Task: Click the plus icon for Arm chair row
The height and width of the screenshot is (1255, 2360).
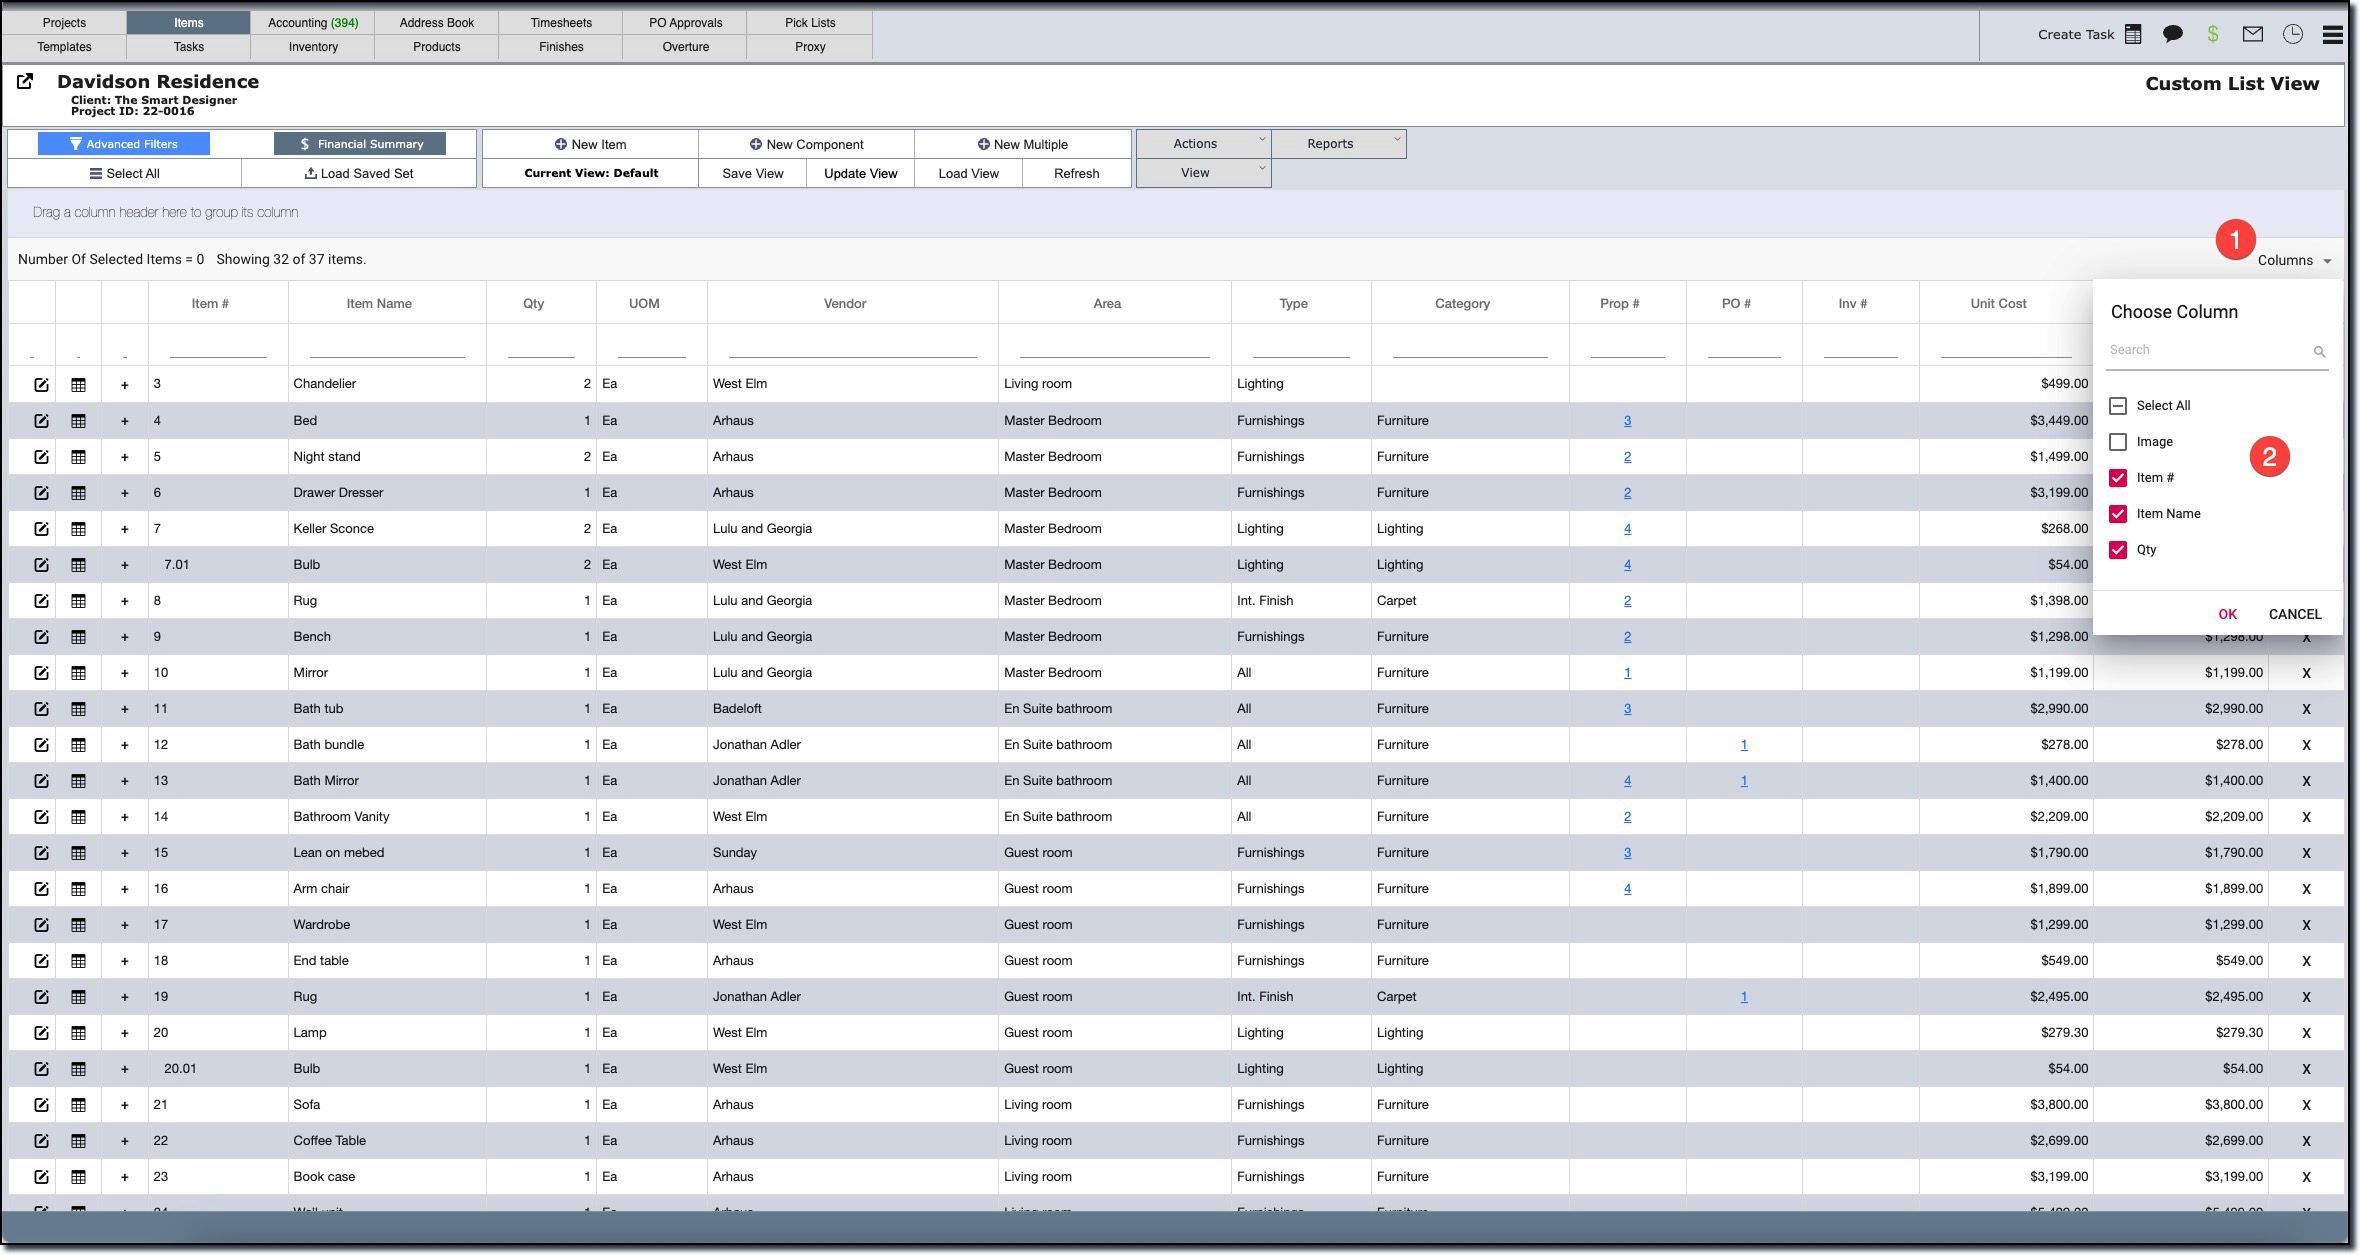Action: click(x=125, y=889)
